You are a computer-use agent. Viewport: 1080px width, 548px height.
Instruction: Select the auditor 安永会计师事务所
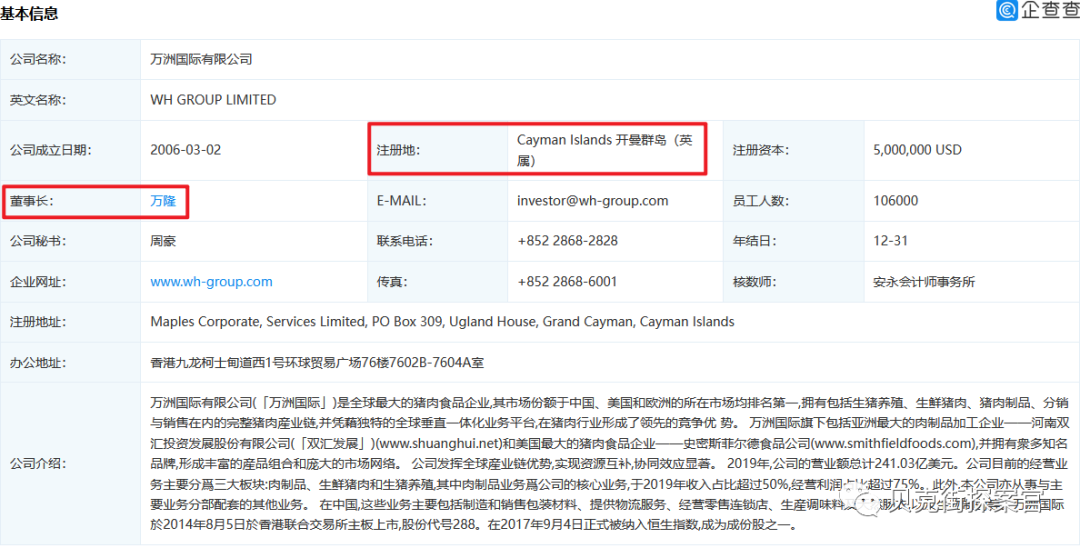pyautogui.click(x=923, y=282)
